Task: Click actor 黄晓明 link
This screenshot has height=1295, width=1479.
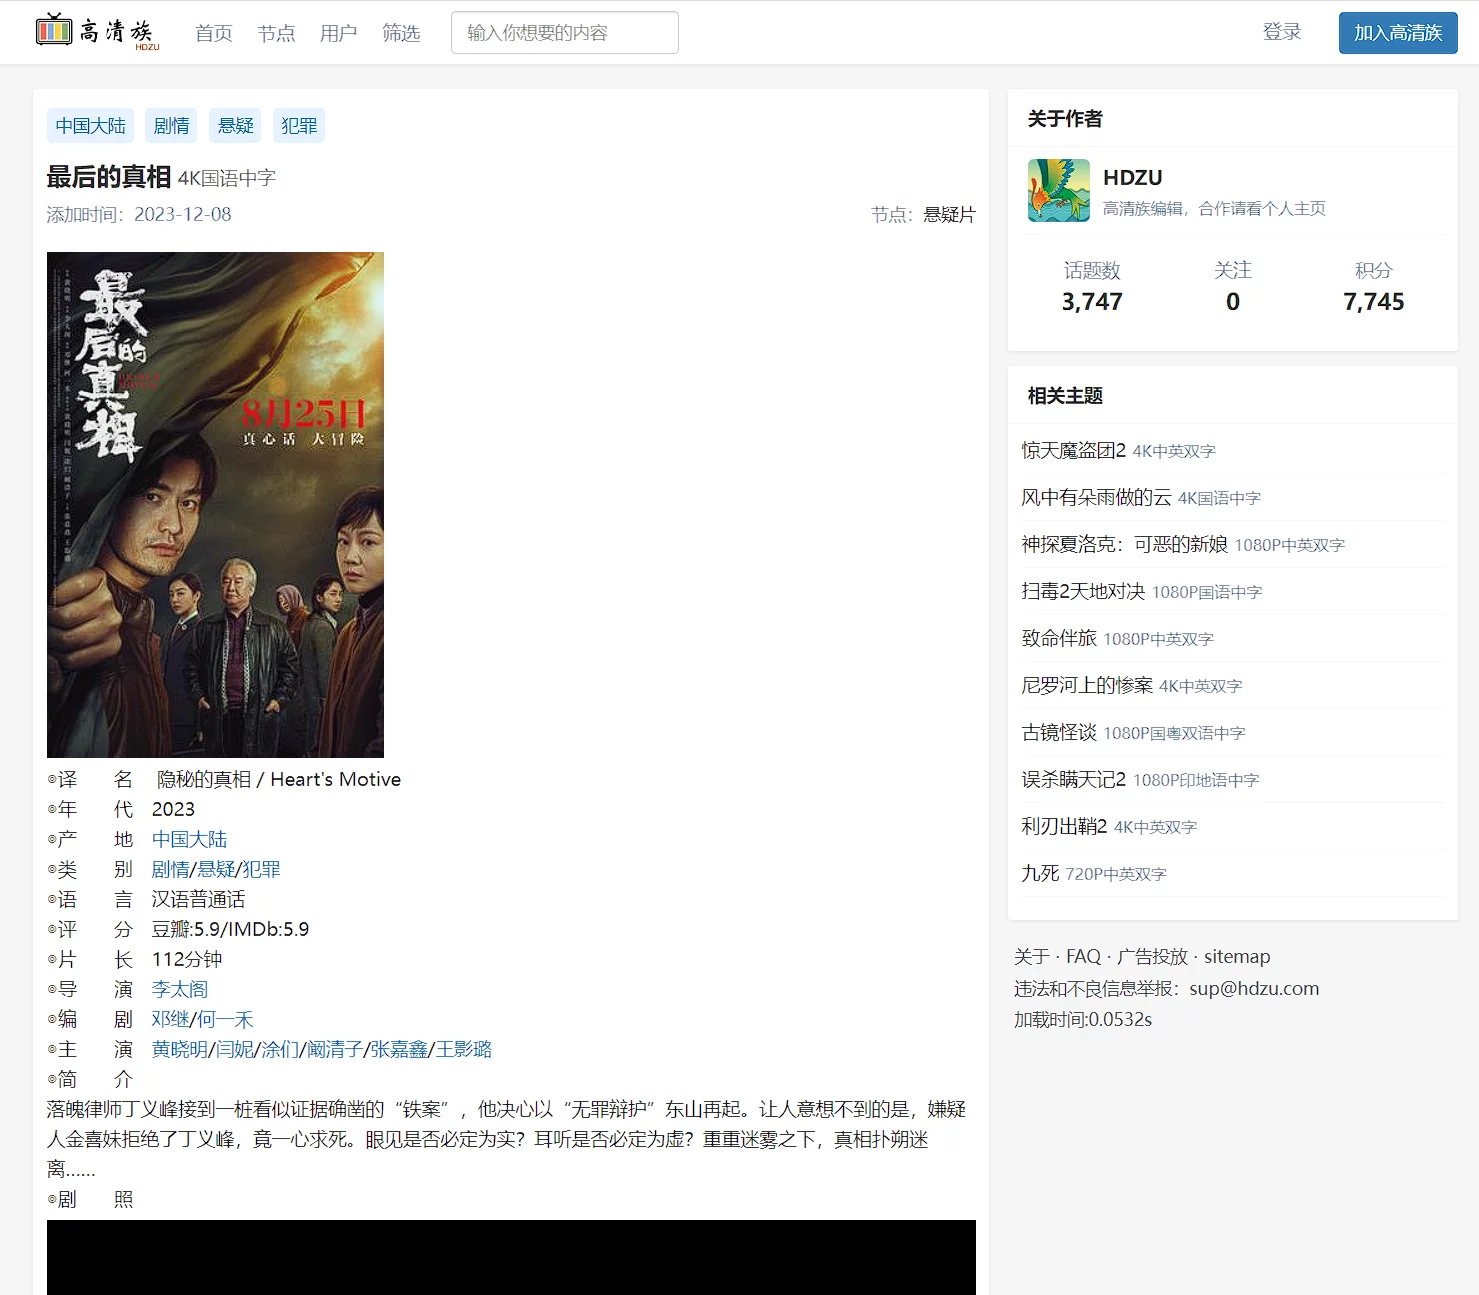Action: coord(179,1049)
